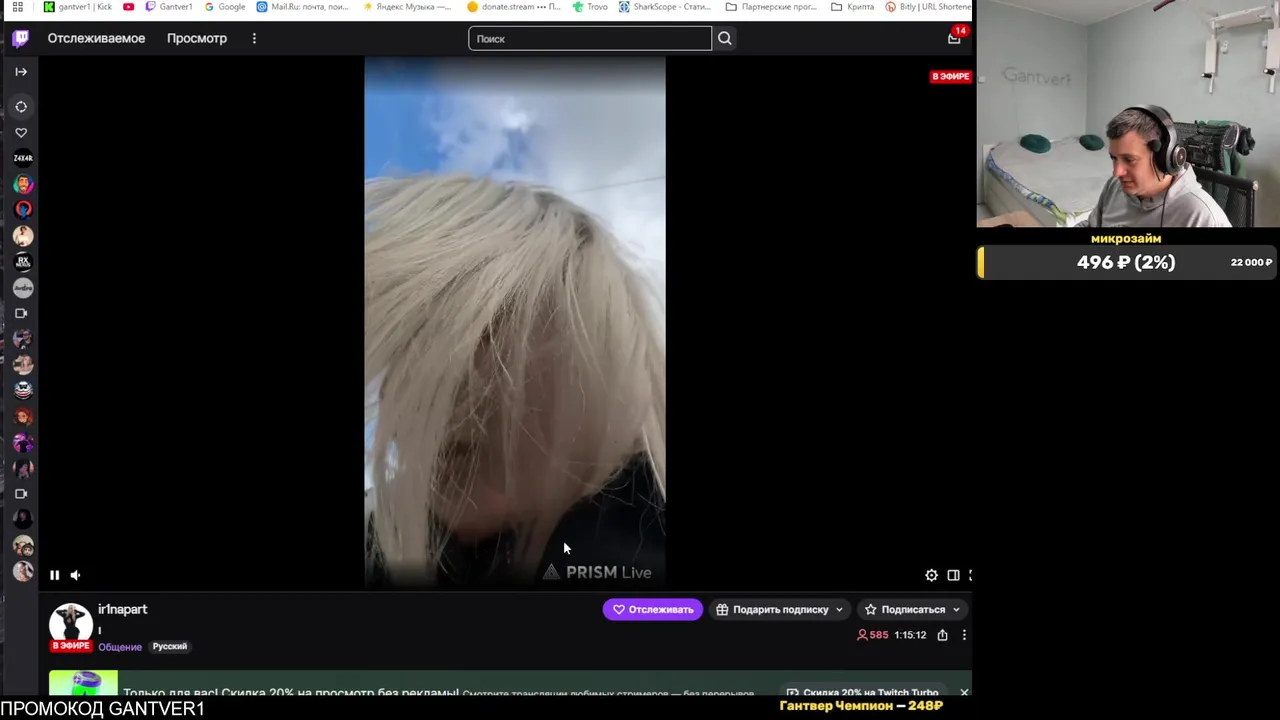Pause the stream playback
Image resolution: width=1280 pixels, height=720 pixels.
(x=54, y=575)
